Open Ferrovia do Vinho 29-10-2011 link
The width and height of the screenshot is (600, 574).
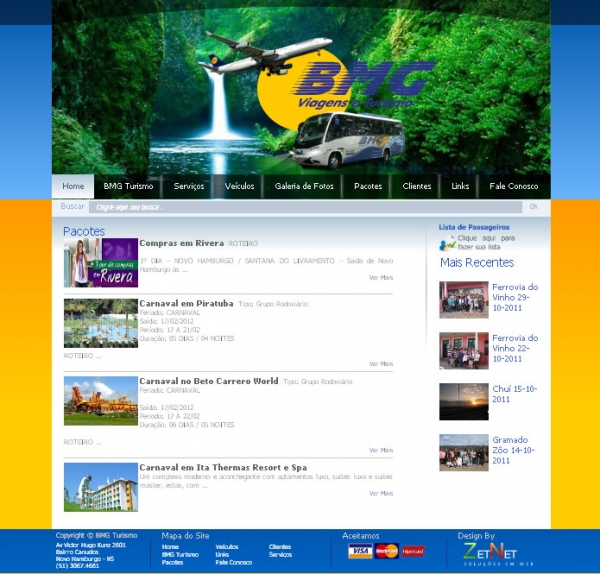(515, 297)
